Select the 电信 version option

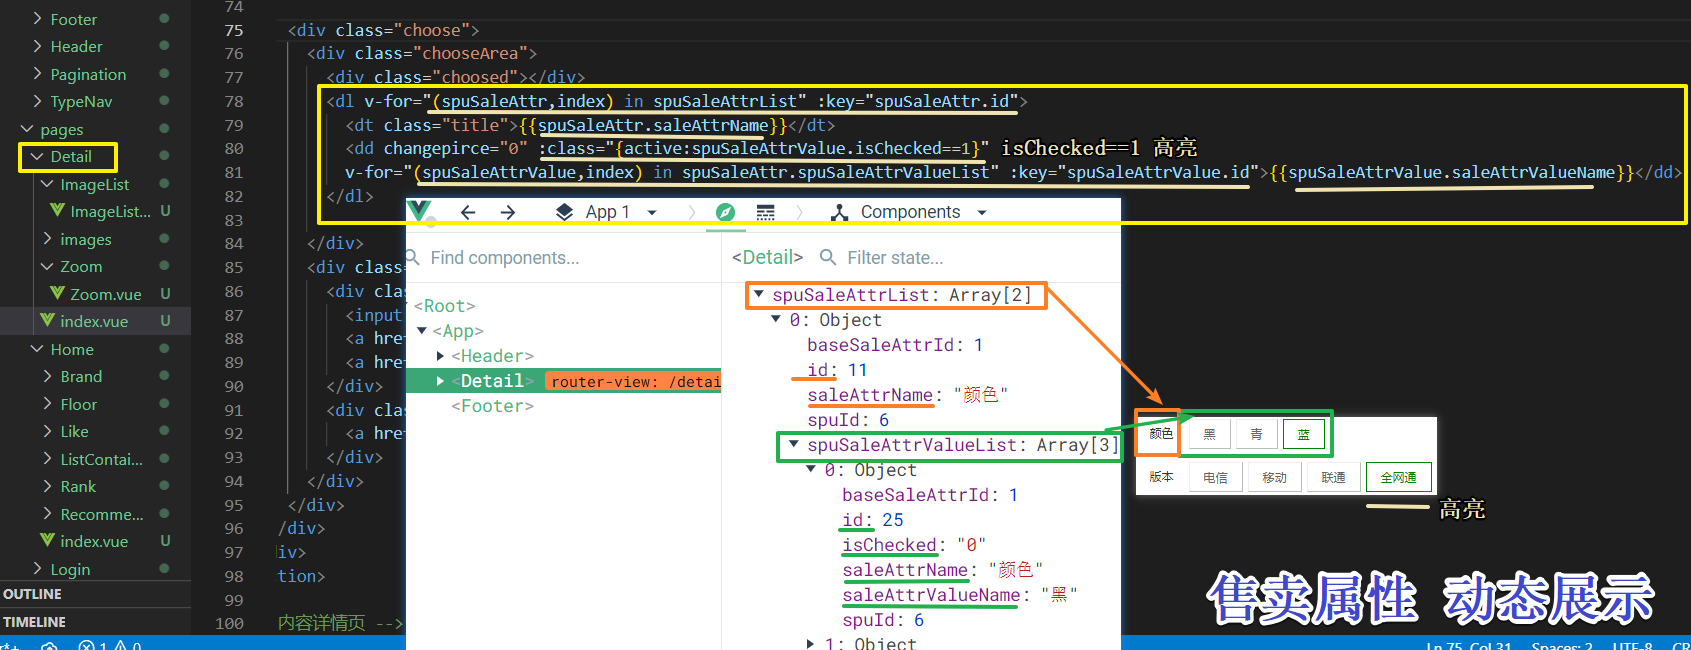[x=1215, y=477]
